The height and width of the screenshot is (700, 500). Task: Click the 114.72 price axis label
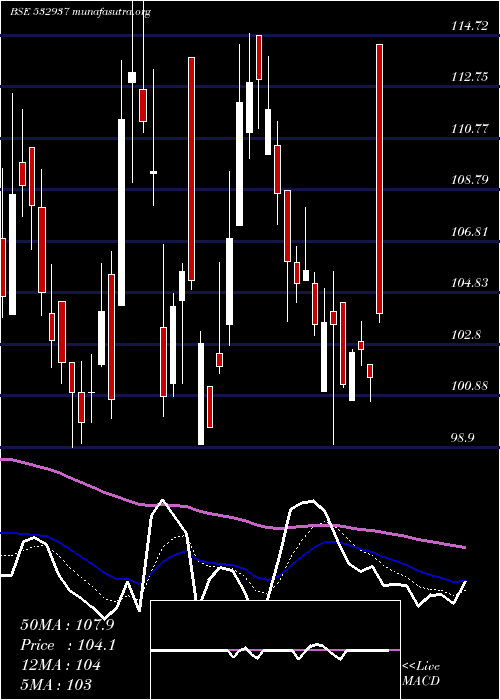470,26
